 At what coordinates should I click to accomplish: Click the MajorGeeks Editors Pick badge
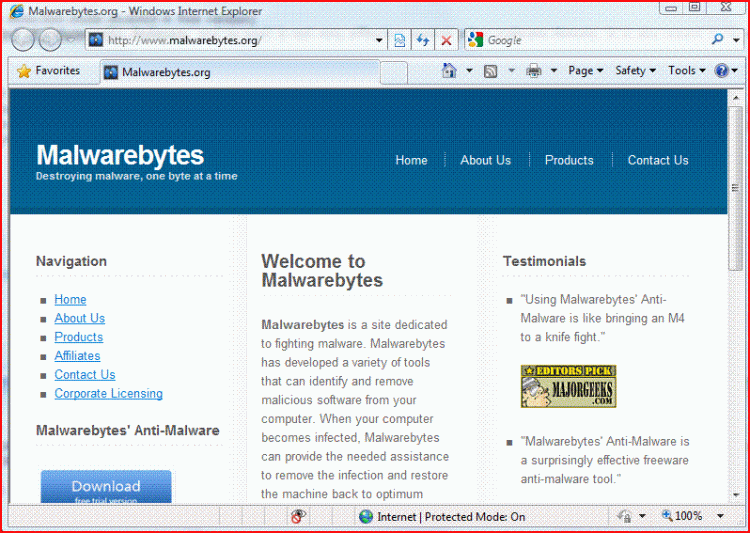point(568,386)
